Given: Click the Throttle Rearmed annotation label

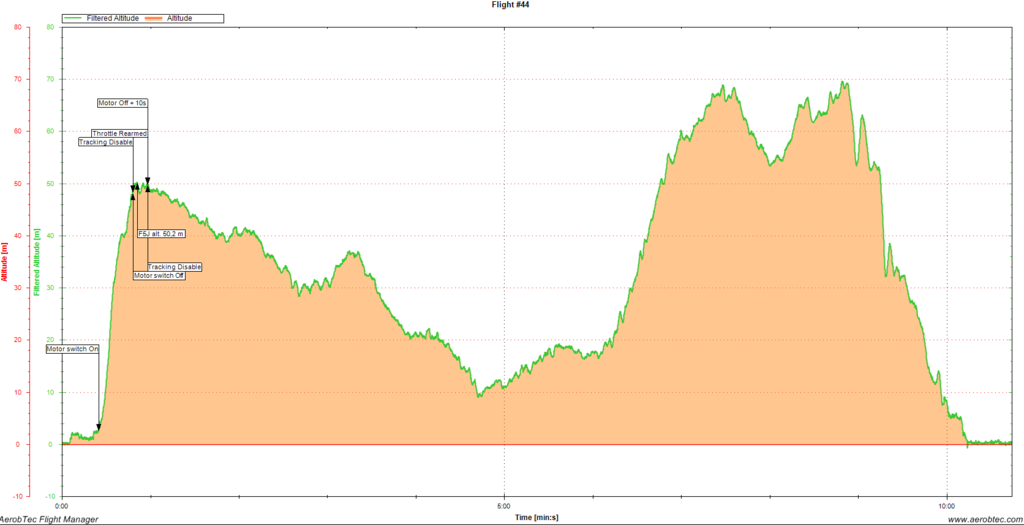Looking at the screenshot, I should pos(119,133).
